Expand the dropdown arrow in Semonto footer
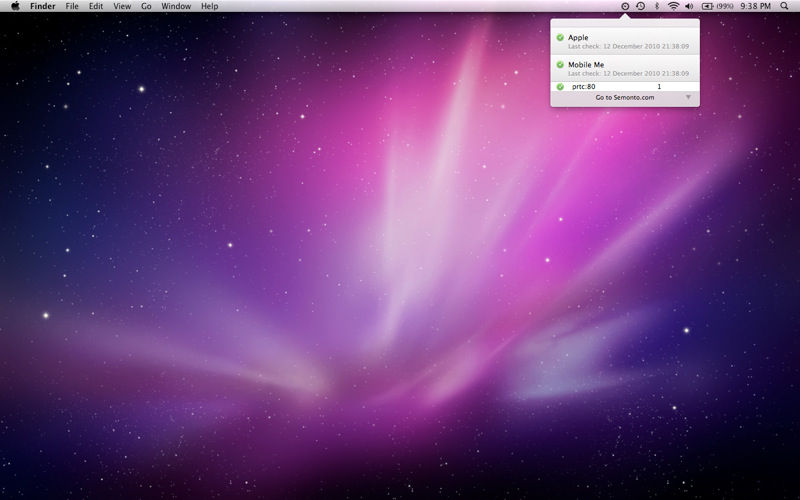800x500 pixels. coord(688,97)
